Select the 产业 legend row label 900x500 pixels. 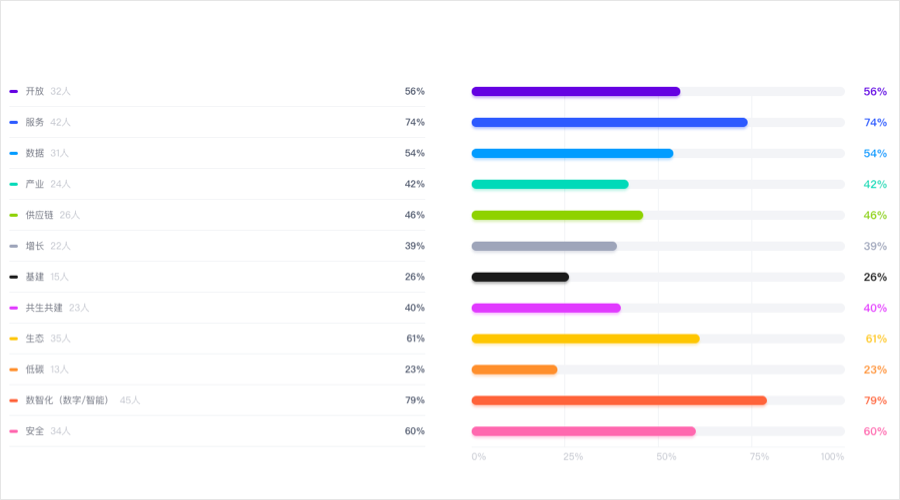point(35,184)
